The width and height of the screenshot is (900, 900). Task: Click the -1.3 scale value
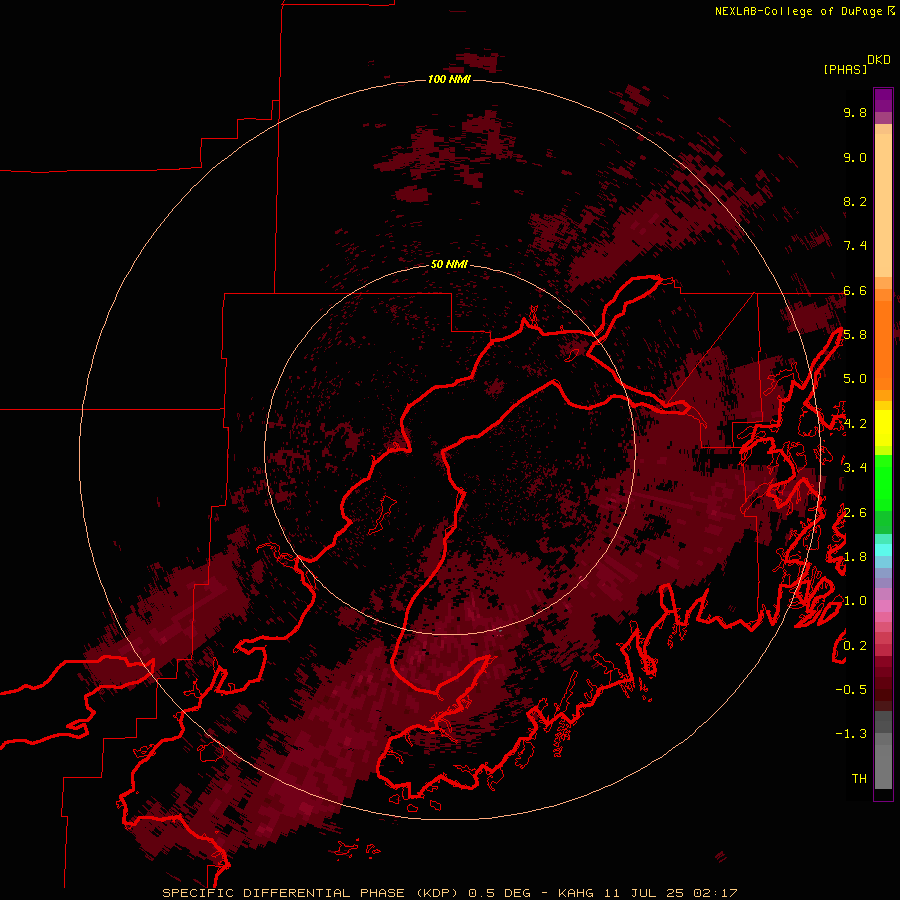click(851, 734)
